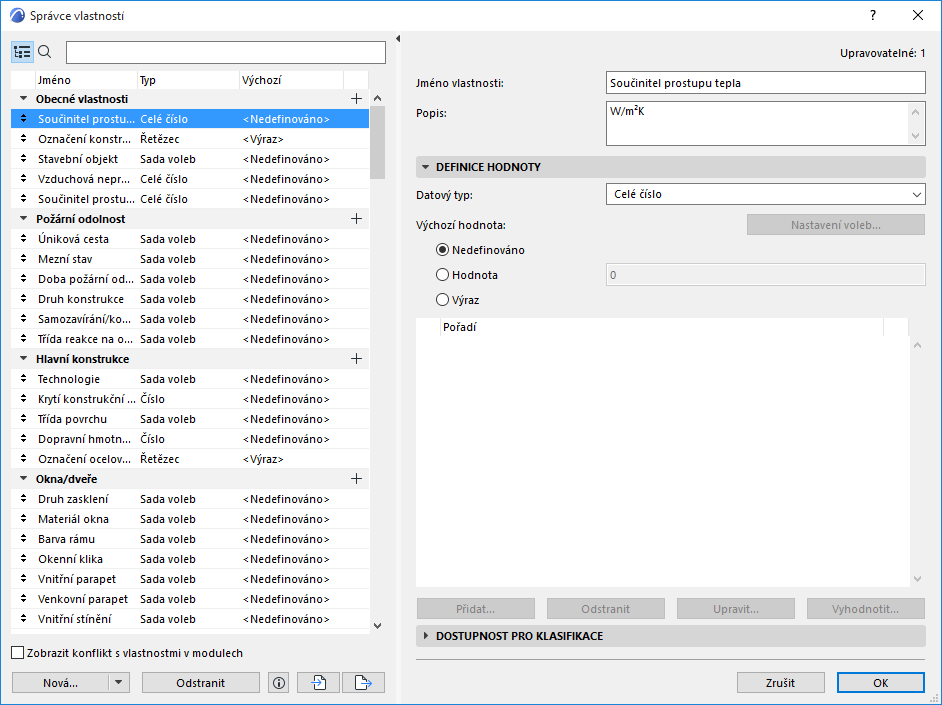Click the Nastavení voleb... button
This screenshot has width=942, height=705.
click(x=836, y=225)
